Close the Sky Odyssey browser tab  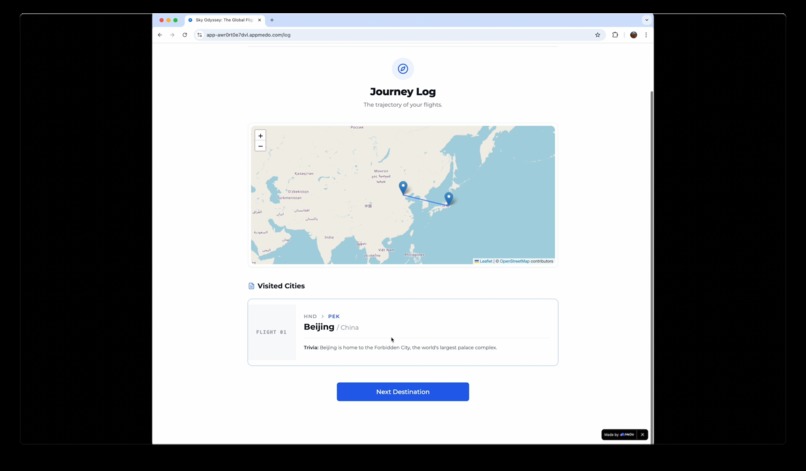click(x=260, y=20)
